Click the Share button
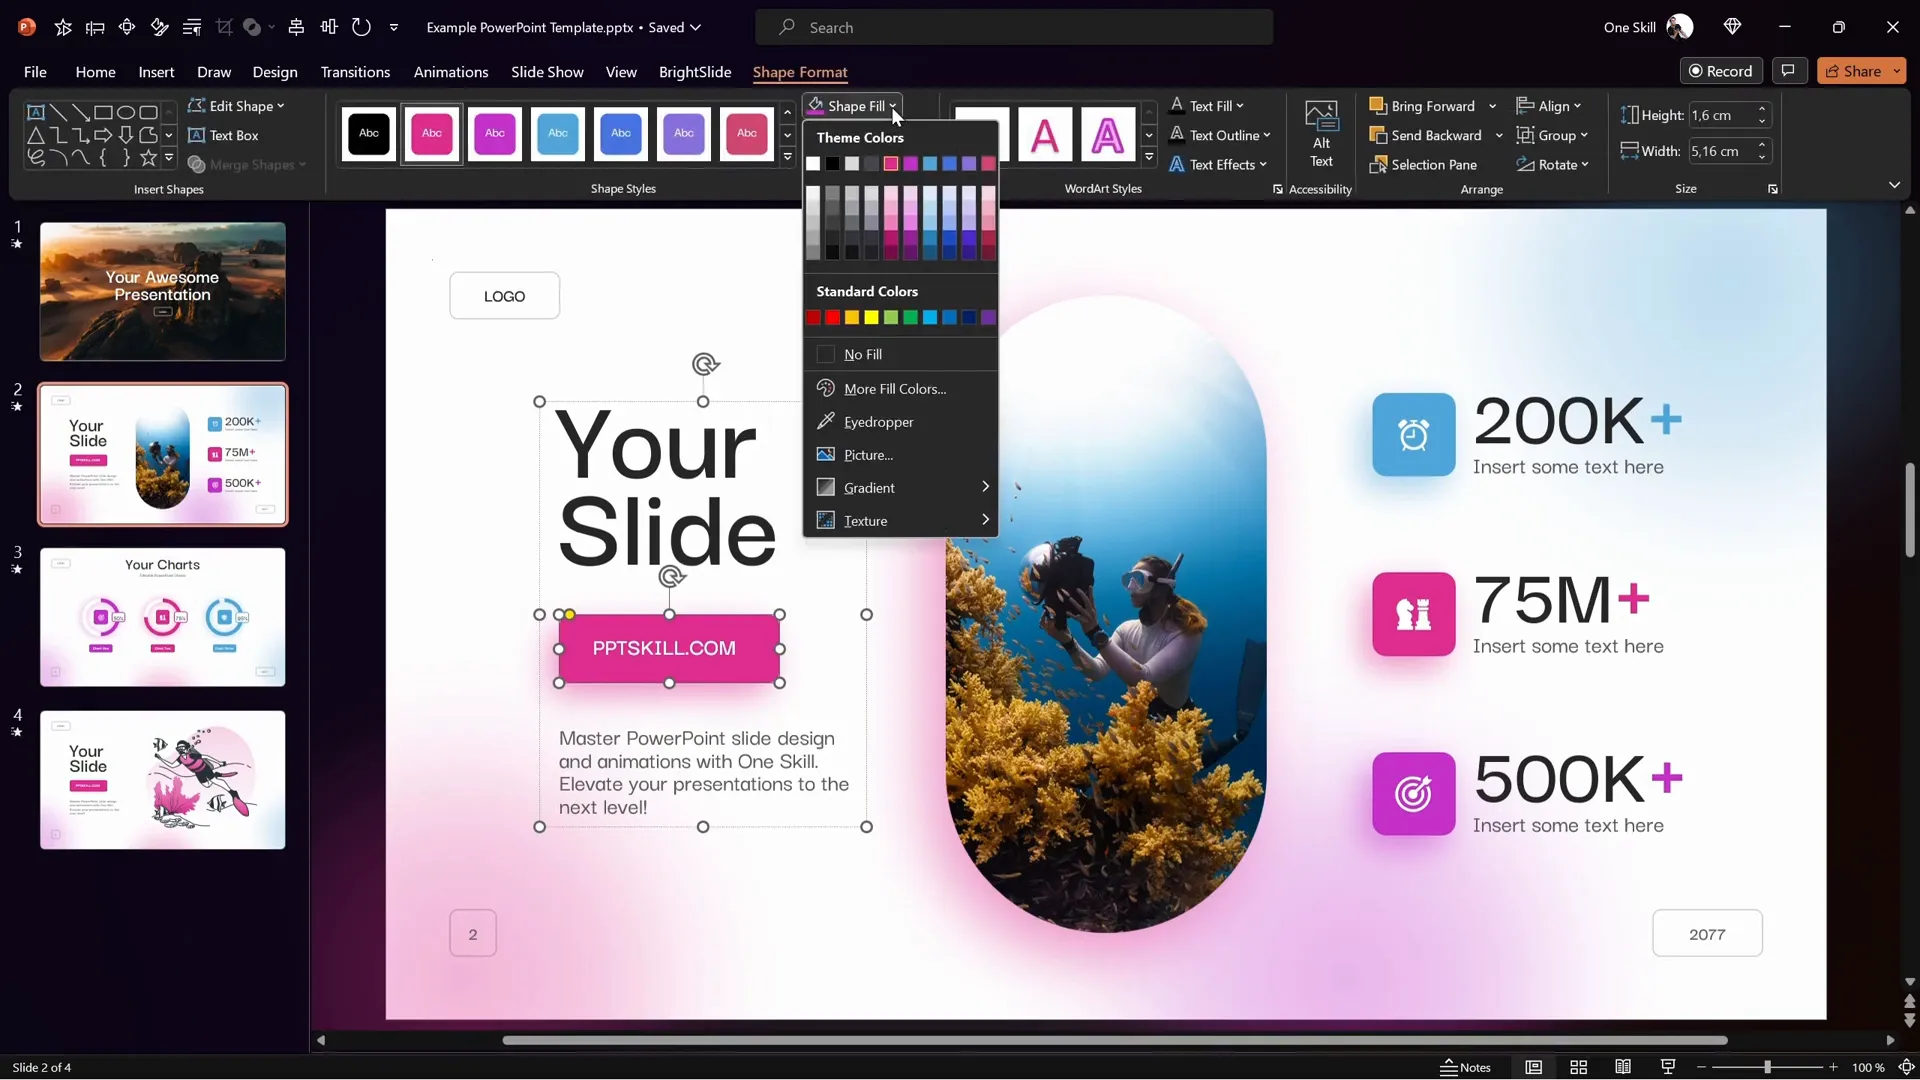This screenshot has width=1920, height=1080. pos(1853,71)
